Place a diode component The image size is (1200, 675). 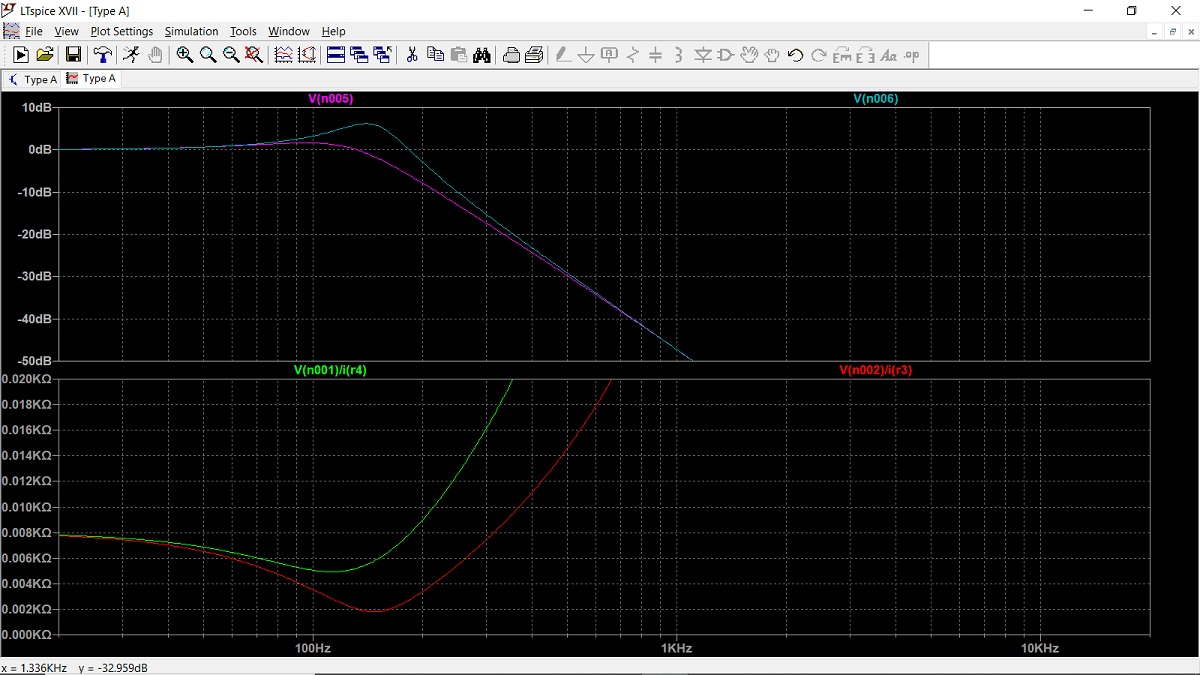[703, 55]
